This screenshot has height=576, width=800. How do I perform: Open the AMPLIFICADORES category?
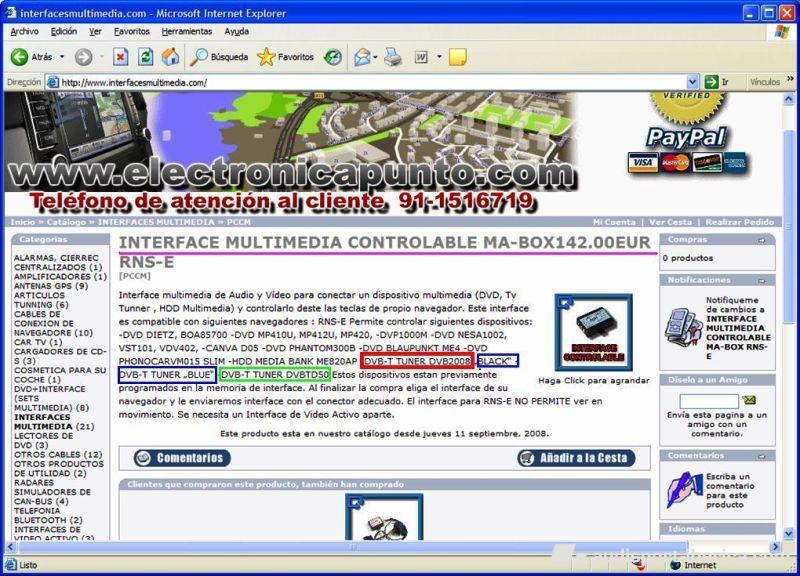tap(60, 277)
